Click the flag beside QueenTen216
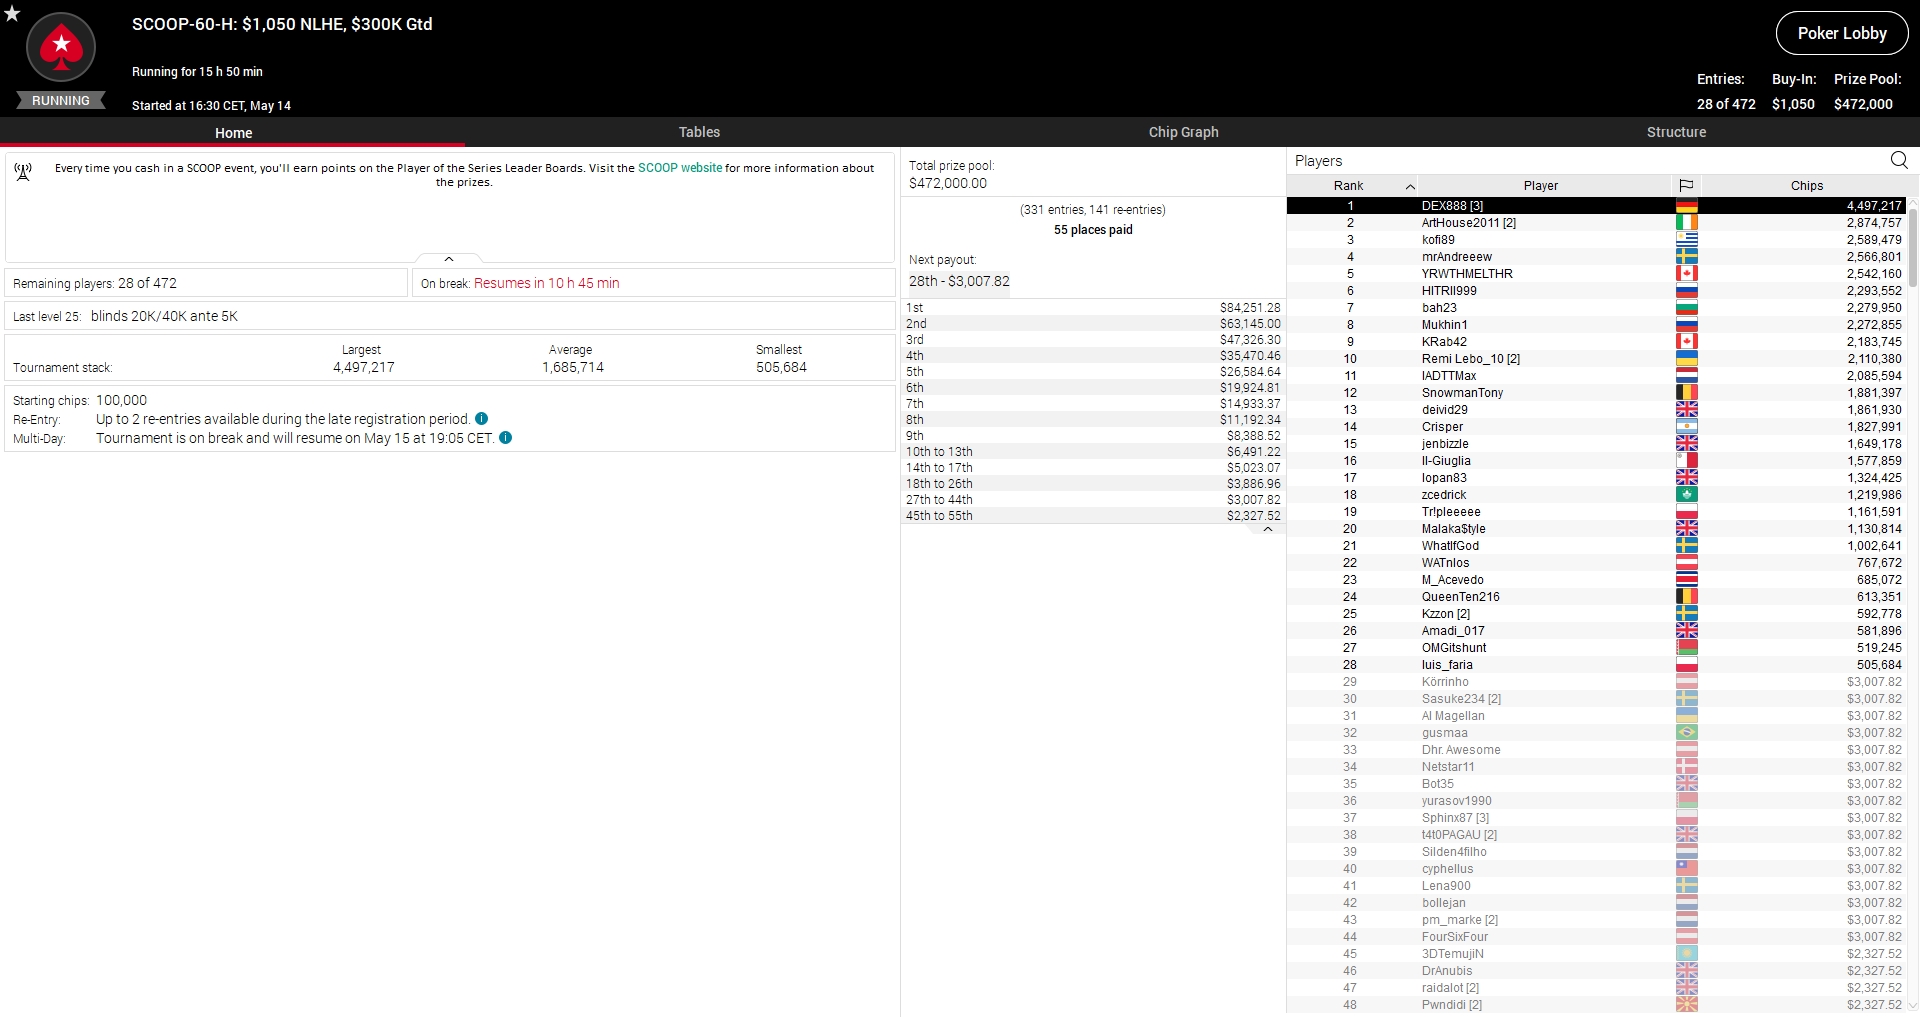Image resolution: width=1920 pixels, height=1017 pixels. (1687, 597)
